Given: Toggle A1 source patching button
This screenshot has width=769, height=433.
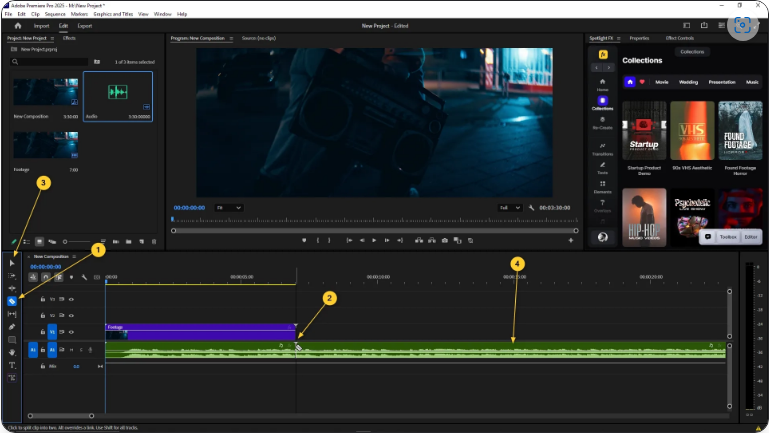Looking at the screenshot, I should (x=33, y=350).
